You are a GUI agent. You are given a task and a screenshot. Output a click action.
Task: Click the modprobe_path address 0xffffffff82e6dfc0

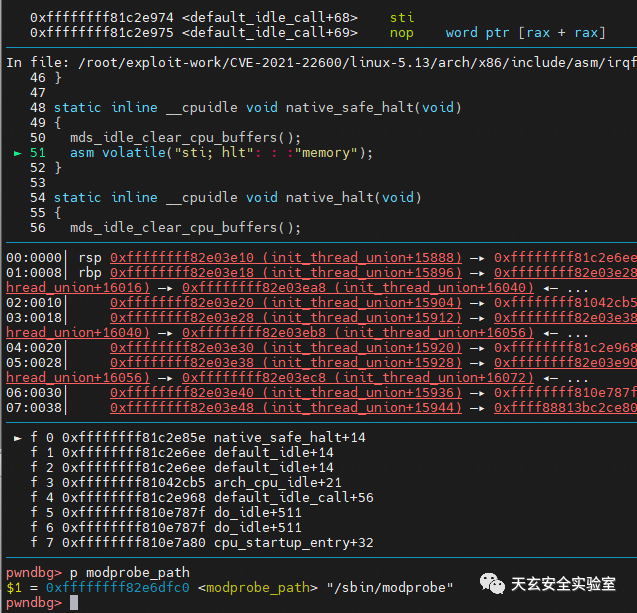click(x=118, y=588)
